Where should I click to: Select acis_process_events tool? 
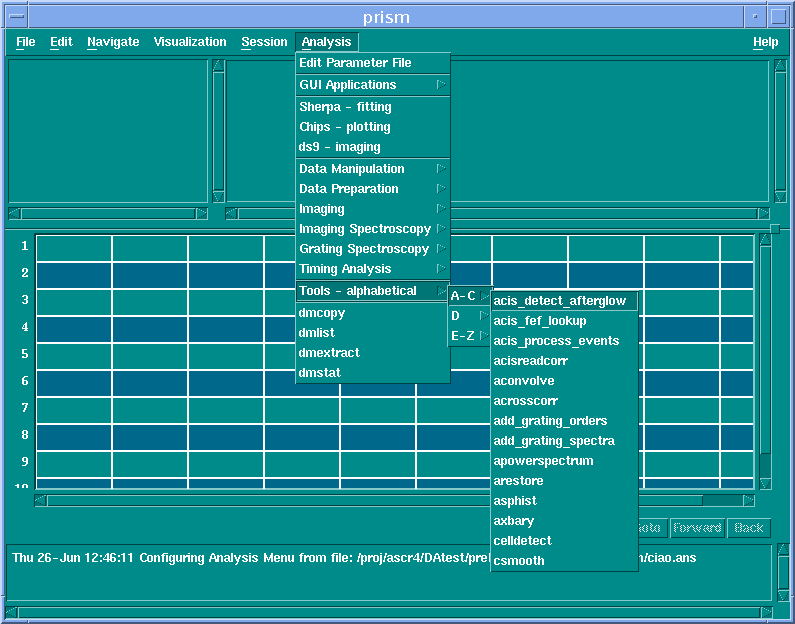point(564,341)
